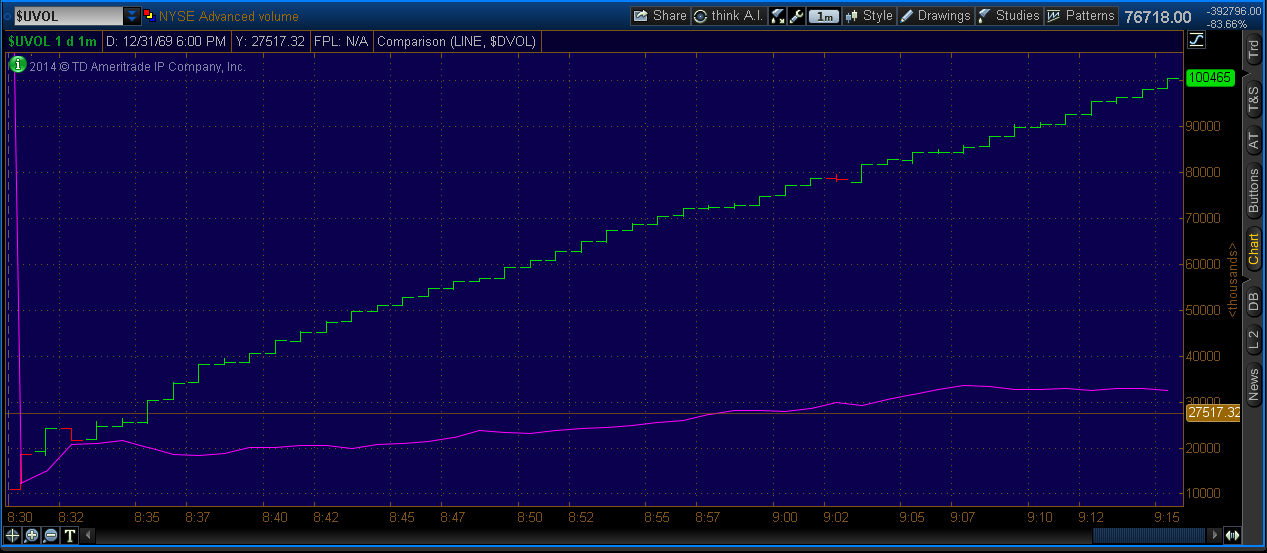Viewport: 1267px width, 553px height.
Task: Click the zoom out magnifier icon
Action: [51, 535]
